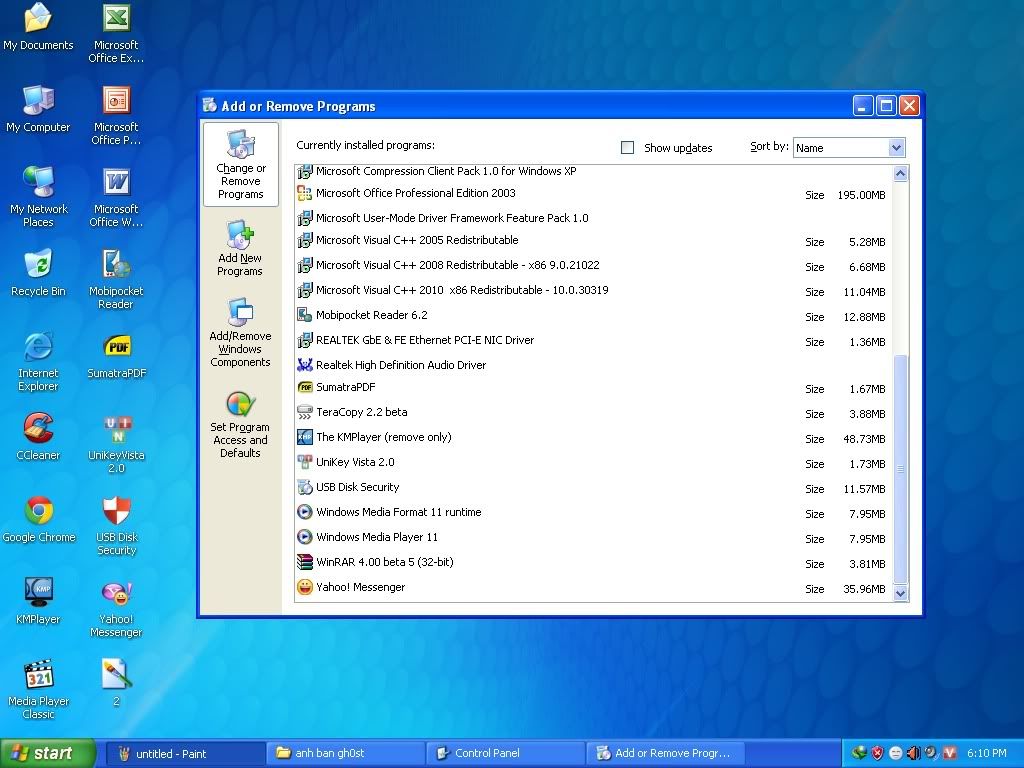
Task: Select WinRAR 4.00 beta 5 (32-bit)
Action: click(593, 562)
